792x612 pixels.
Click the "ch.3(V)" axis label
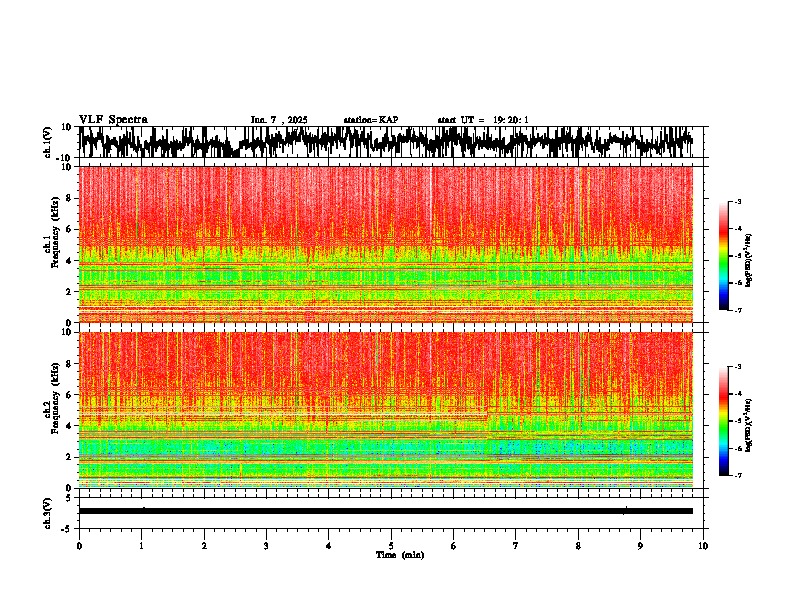[x=49, y=513]
